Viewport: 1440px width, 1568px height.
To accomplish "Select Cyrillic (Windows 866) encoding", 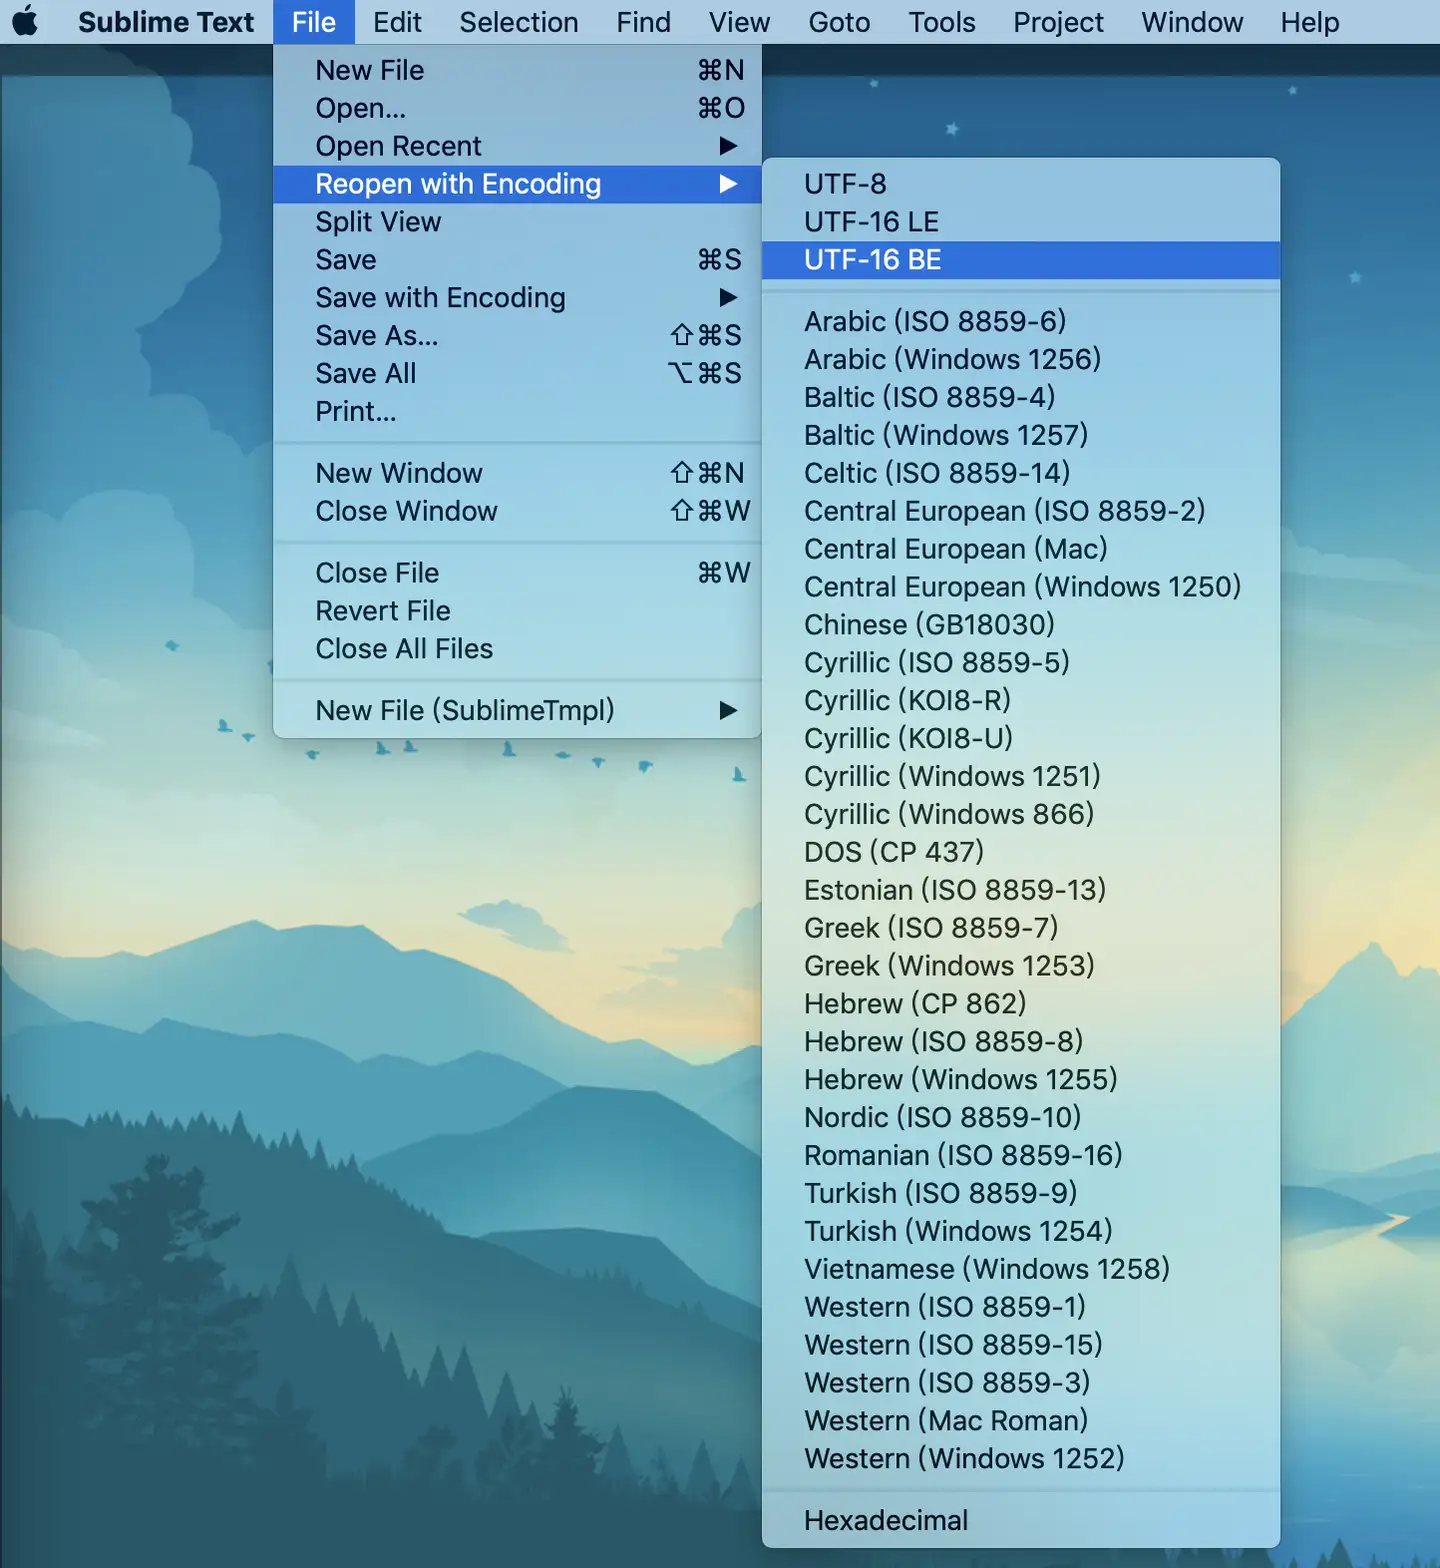I will point(1021,814).
